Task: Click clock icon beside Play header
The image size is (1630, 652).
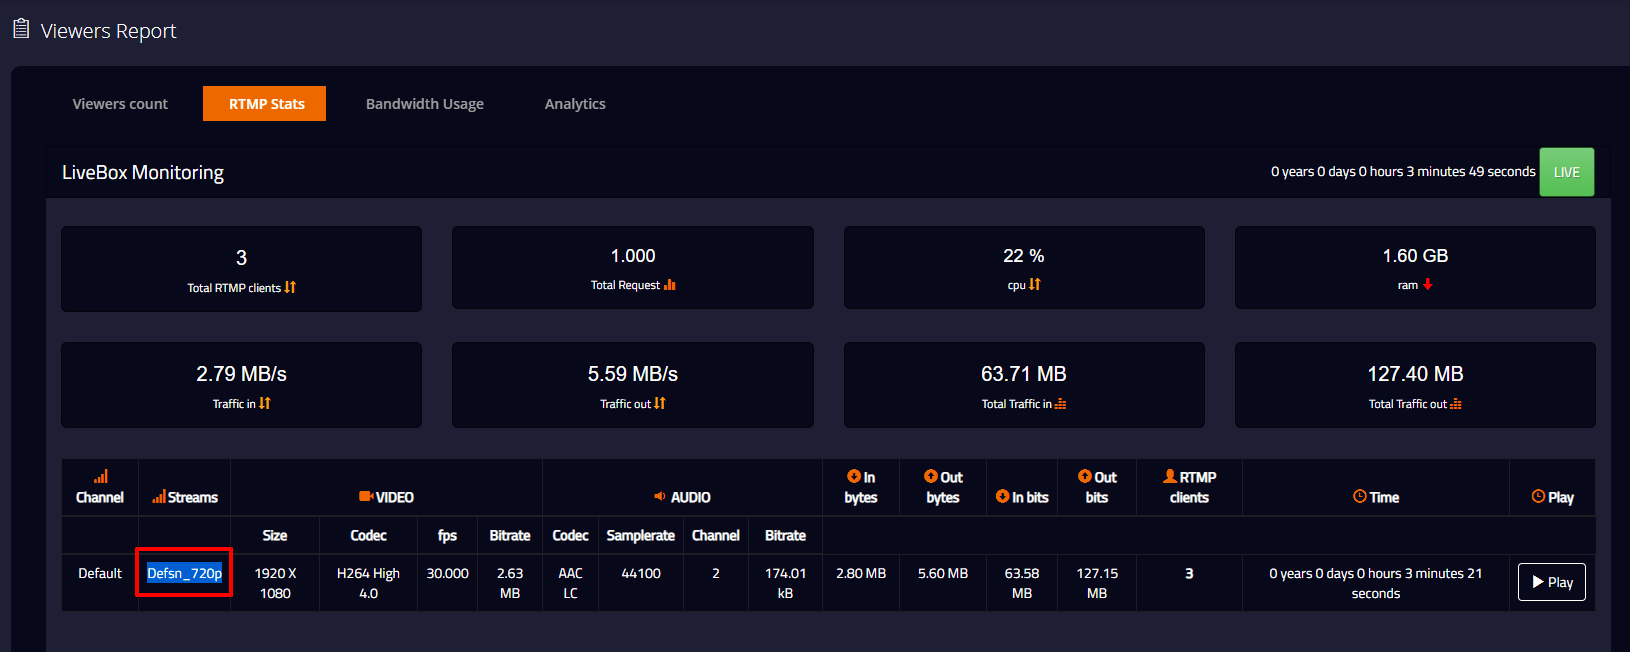Action: 1538,496
